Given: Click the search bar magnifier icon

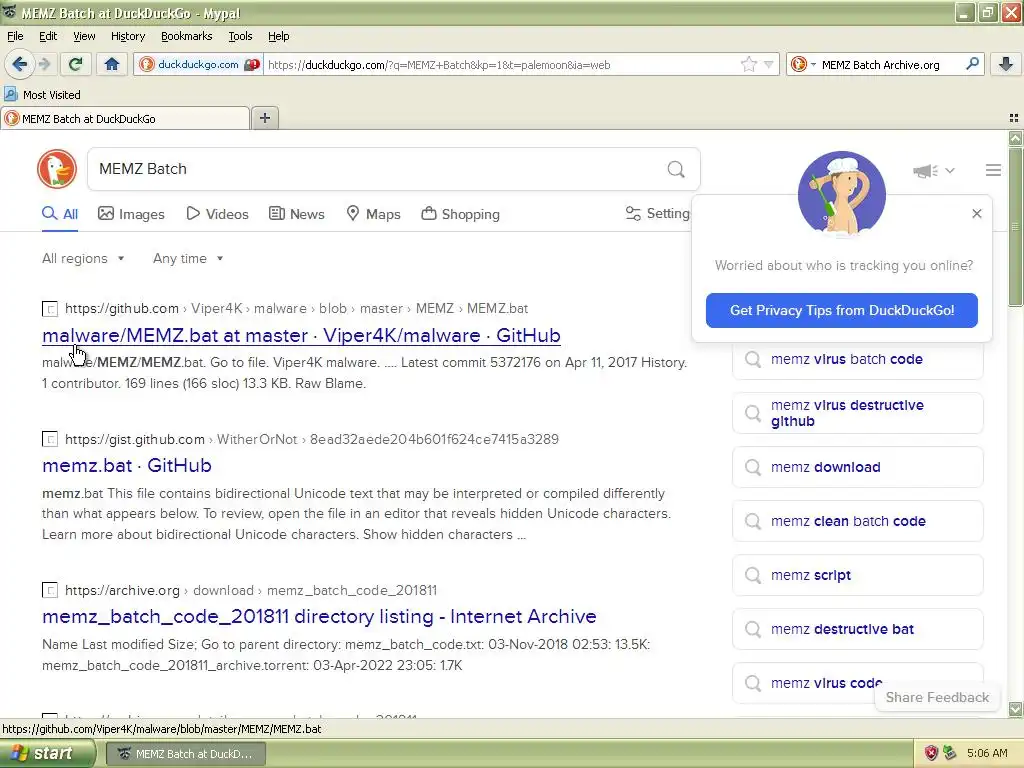Looking at the screenshot, I should pos(972,64).
